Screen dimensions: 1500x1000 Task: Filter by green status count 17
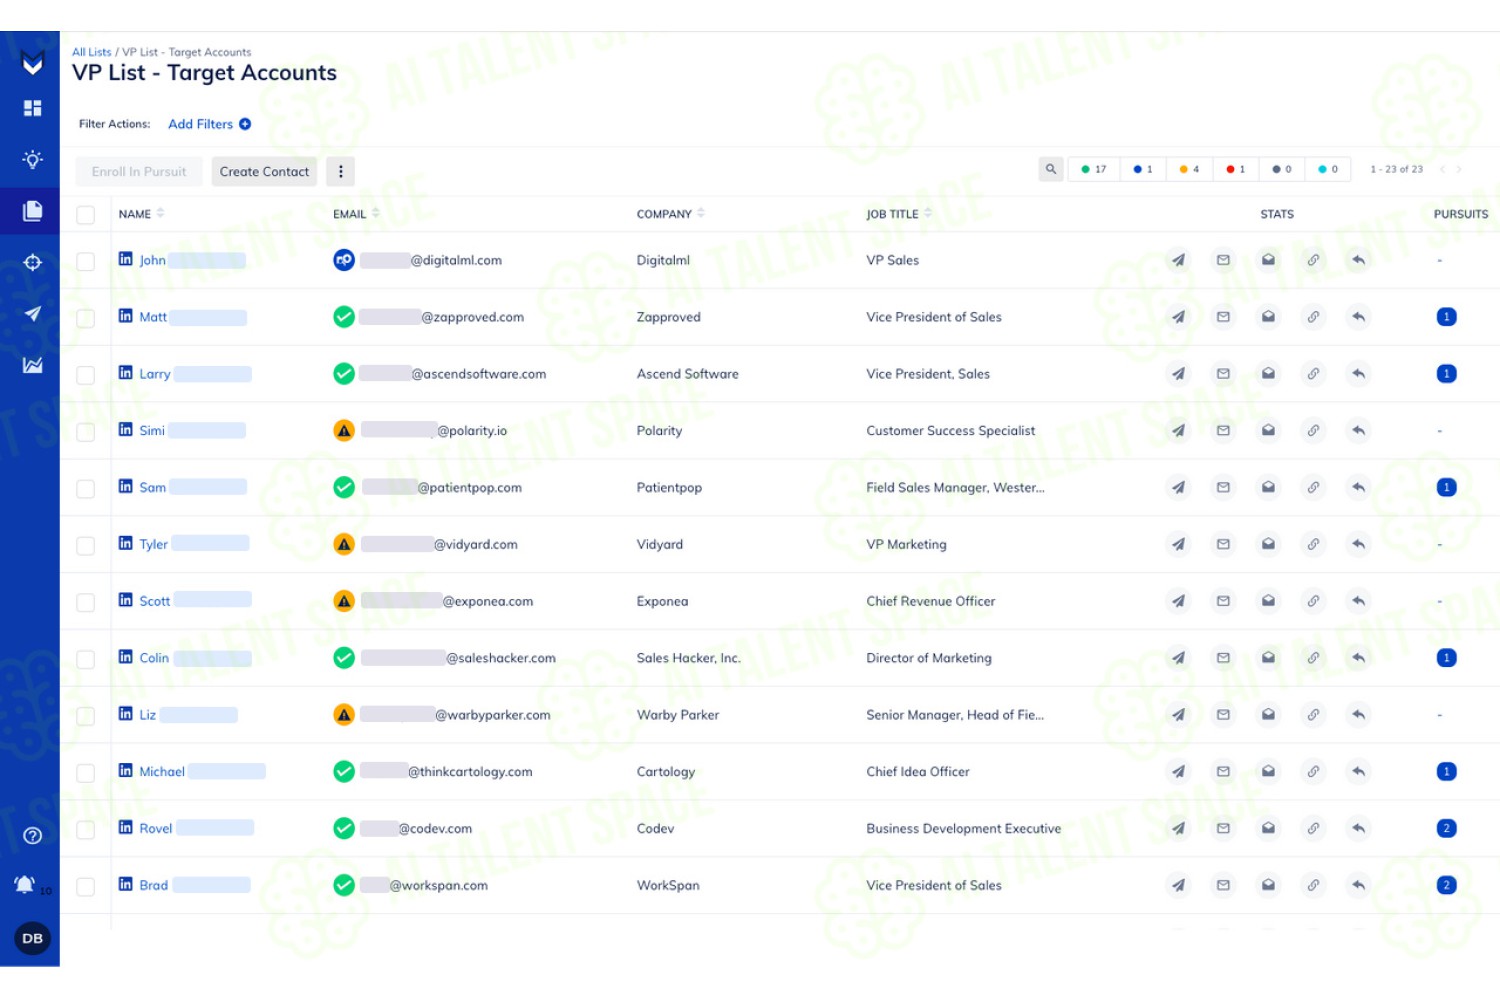[x=1094, y=169]
